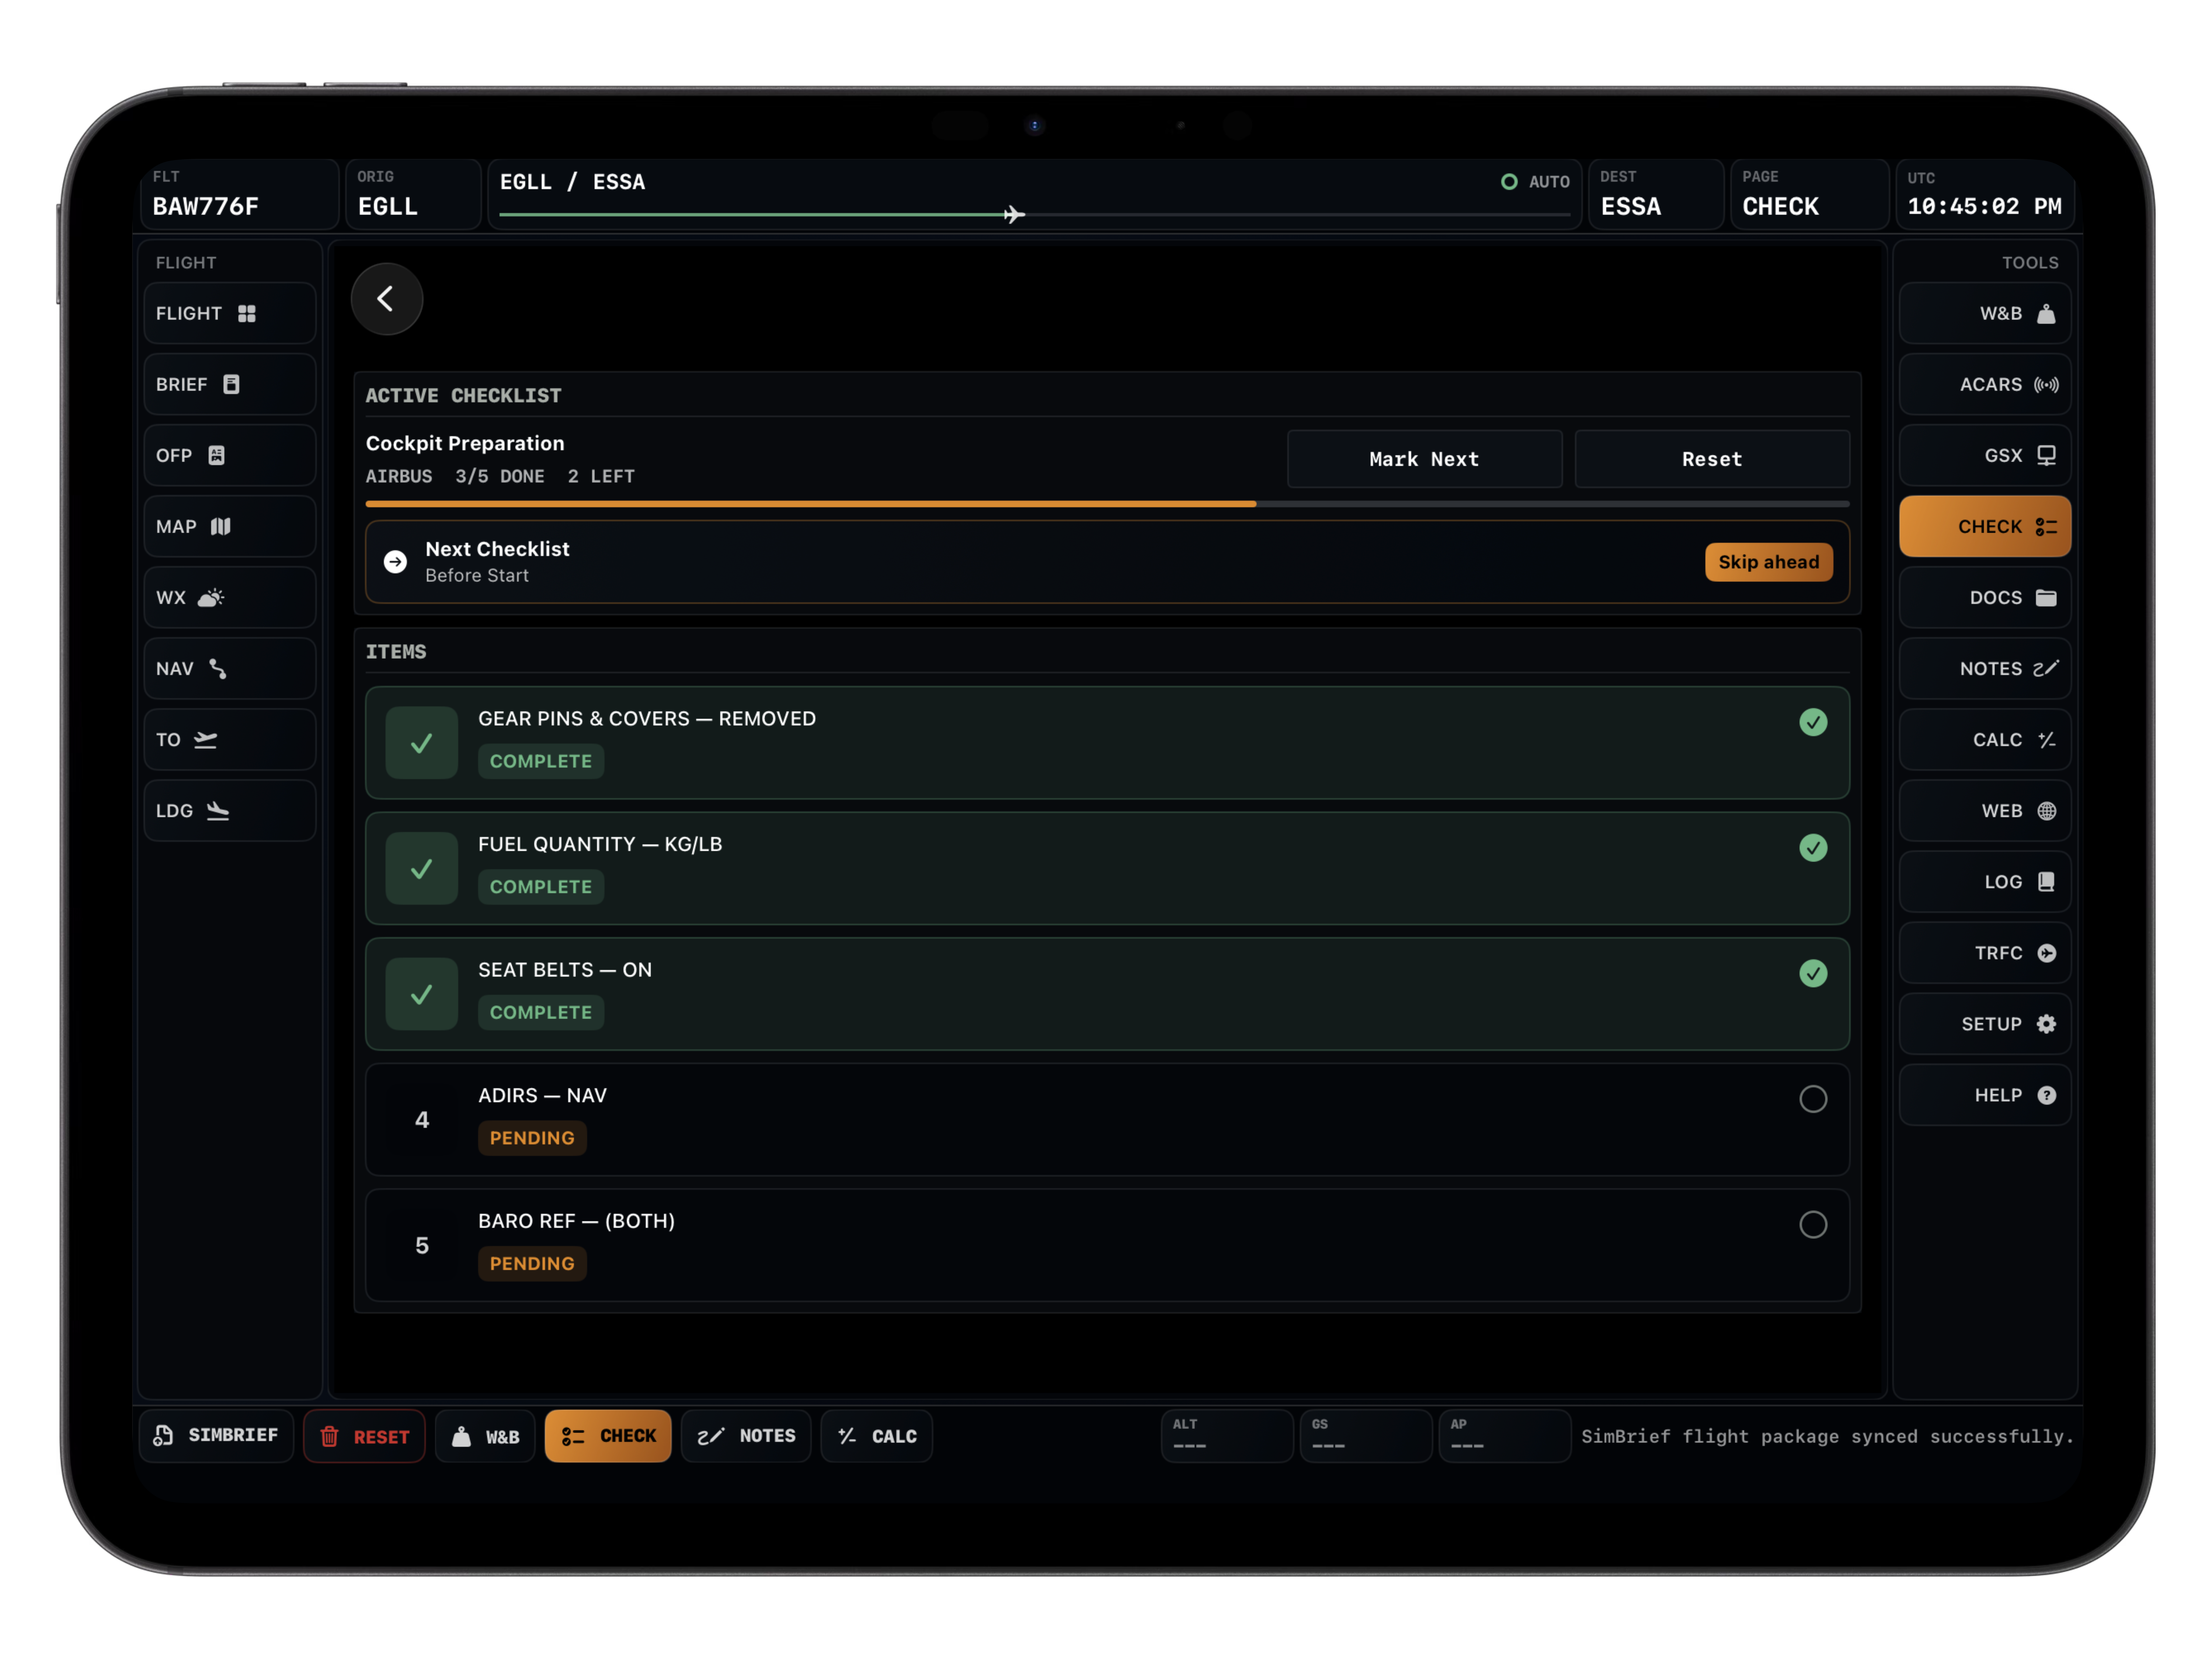
Task: Click the AP readout in bottom bar
Action: point(1504,1436)
